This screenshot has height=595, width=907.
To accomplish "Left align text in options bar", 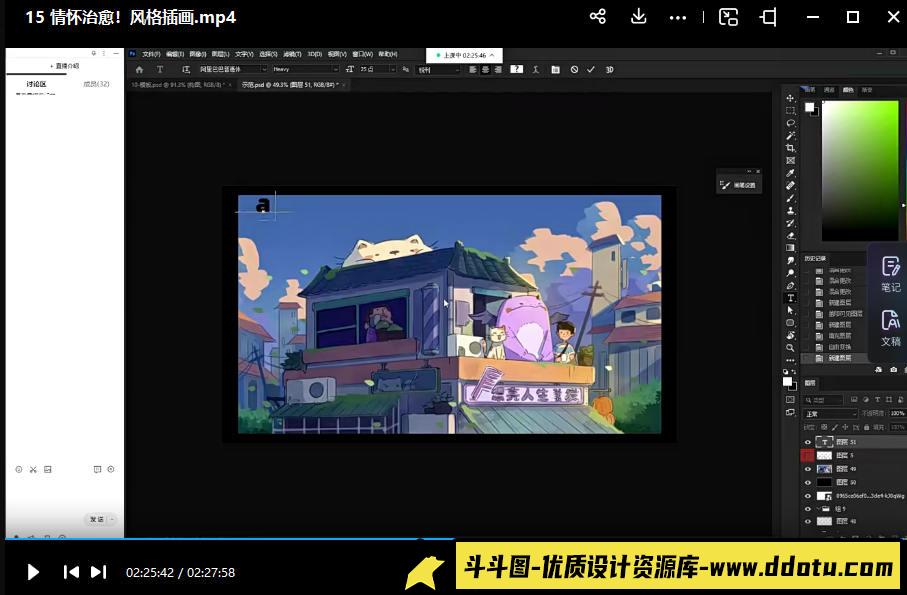I will (473, 69).
